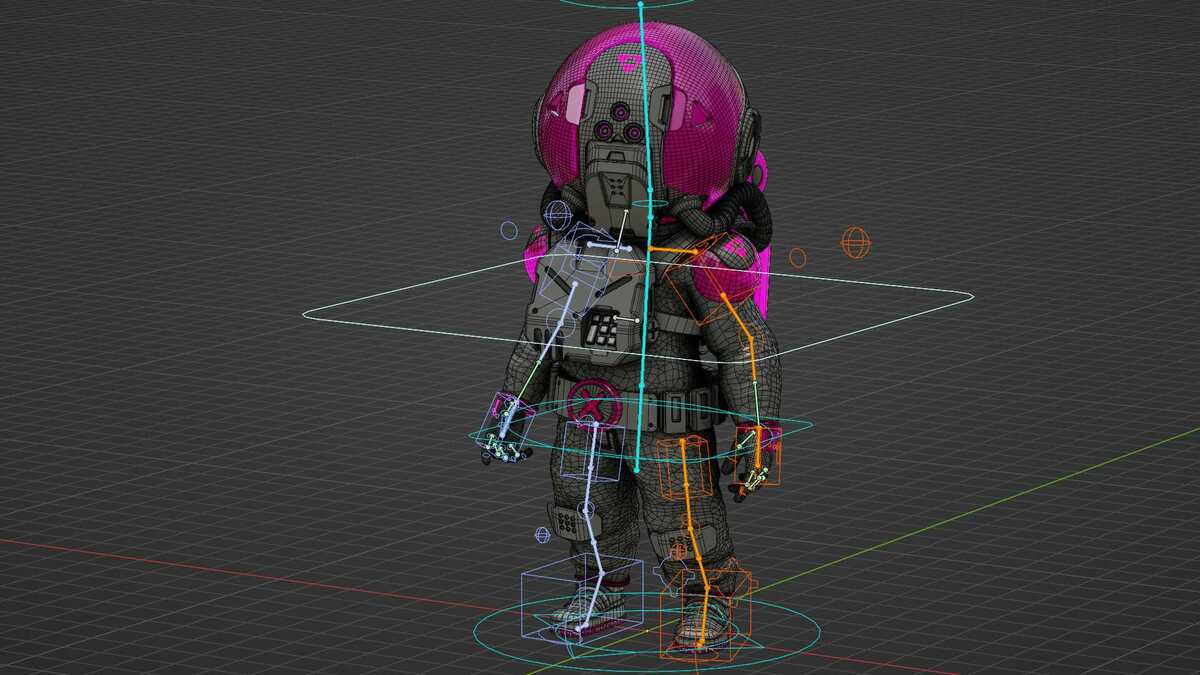Image resolution: width=1200 pixels, height=675 pixels.
Task: Click the keypad panel on the chest
Action: (x=603, y=329)
